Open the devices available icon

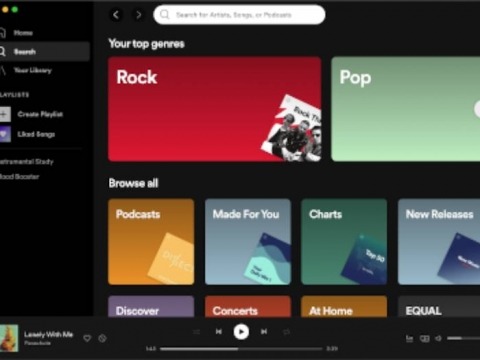424,339
